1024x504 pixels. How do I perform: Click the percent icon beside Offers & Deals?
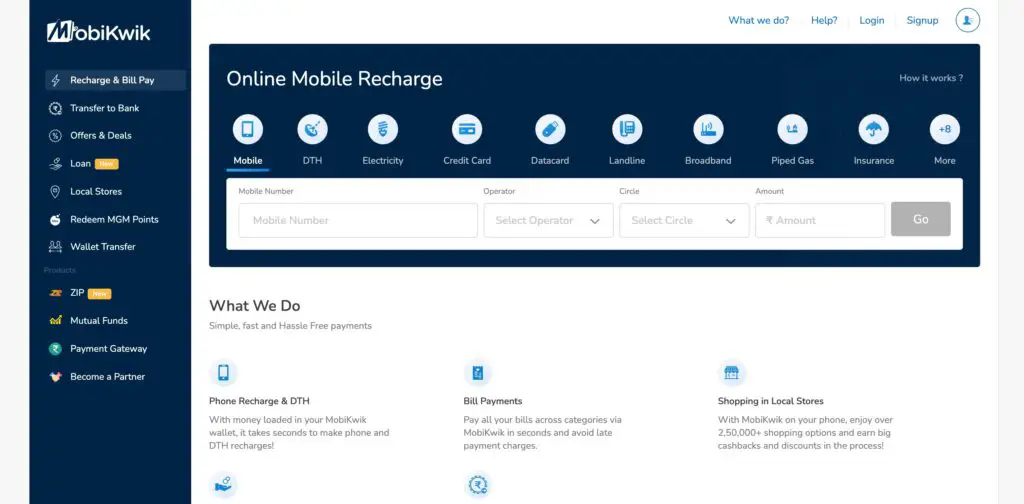click(56, 136)
